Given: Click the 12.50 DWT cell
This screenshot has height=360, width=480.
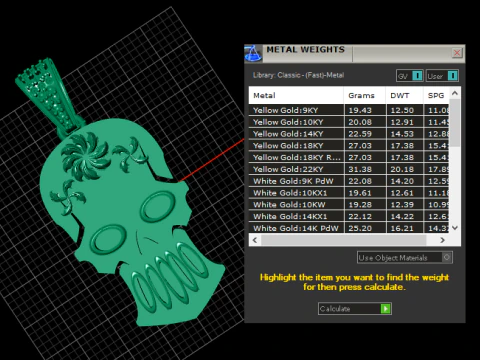Looking at the screenshot, I should (405, 110).
